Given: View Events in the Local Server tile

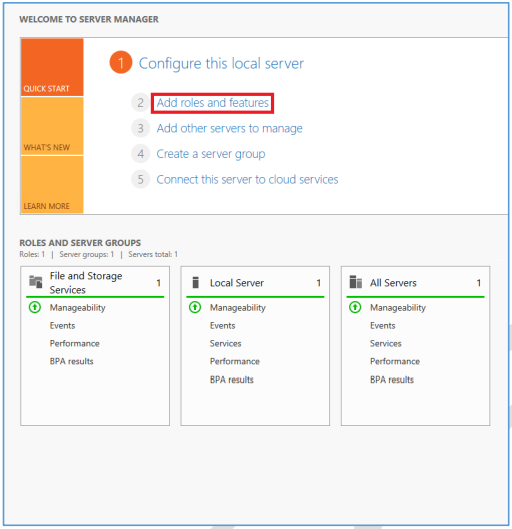Looking at the screenshot, I should coord(222,326).
